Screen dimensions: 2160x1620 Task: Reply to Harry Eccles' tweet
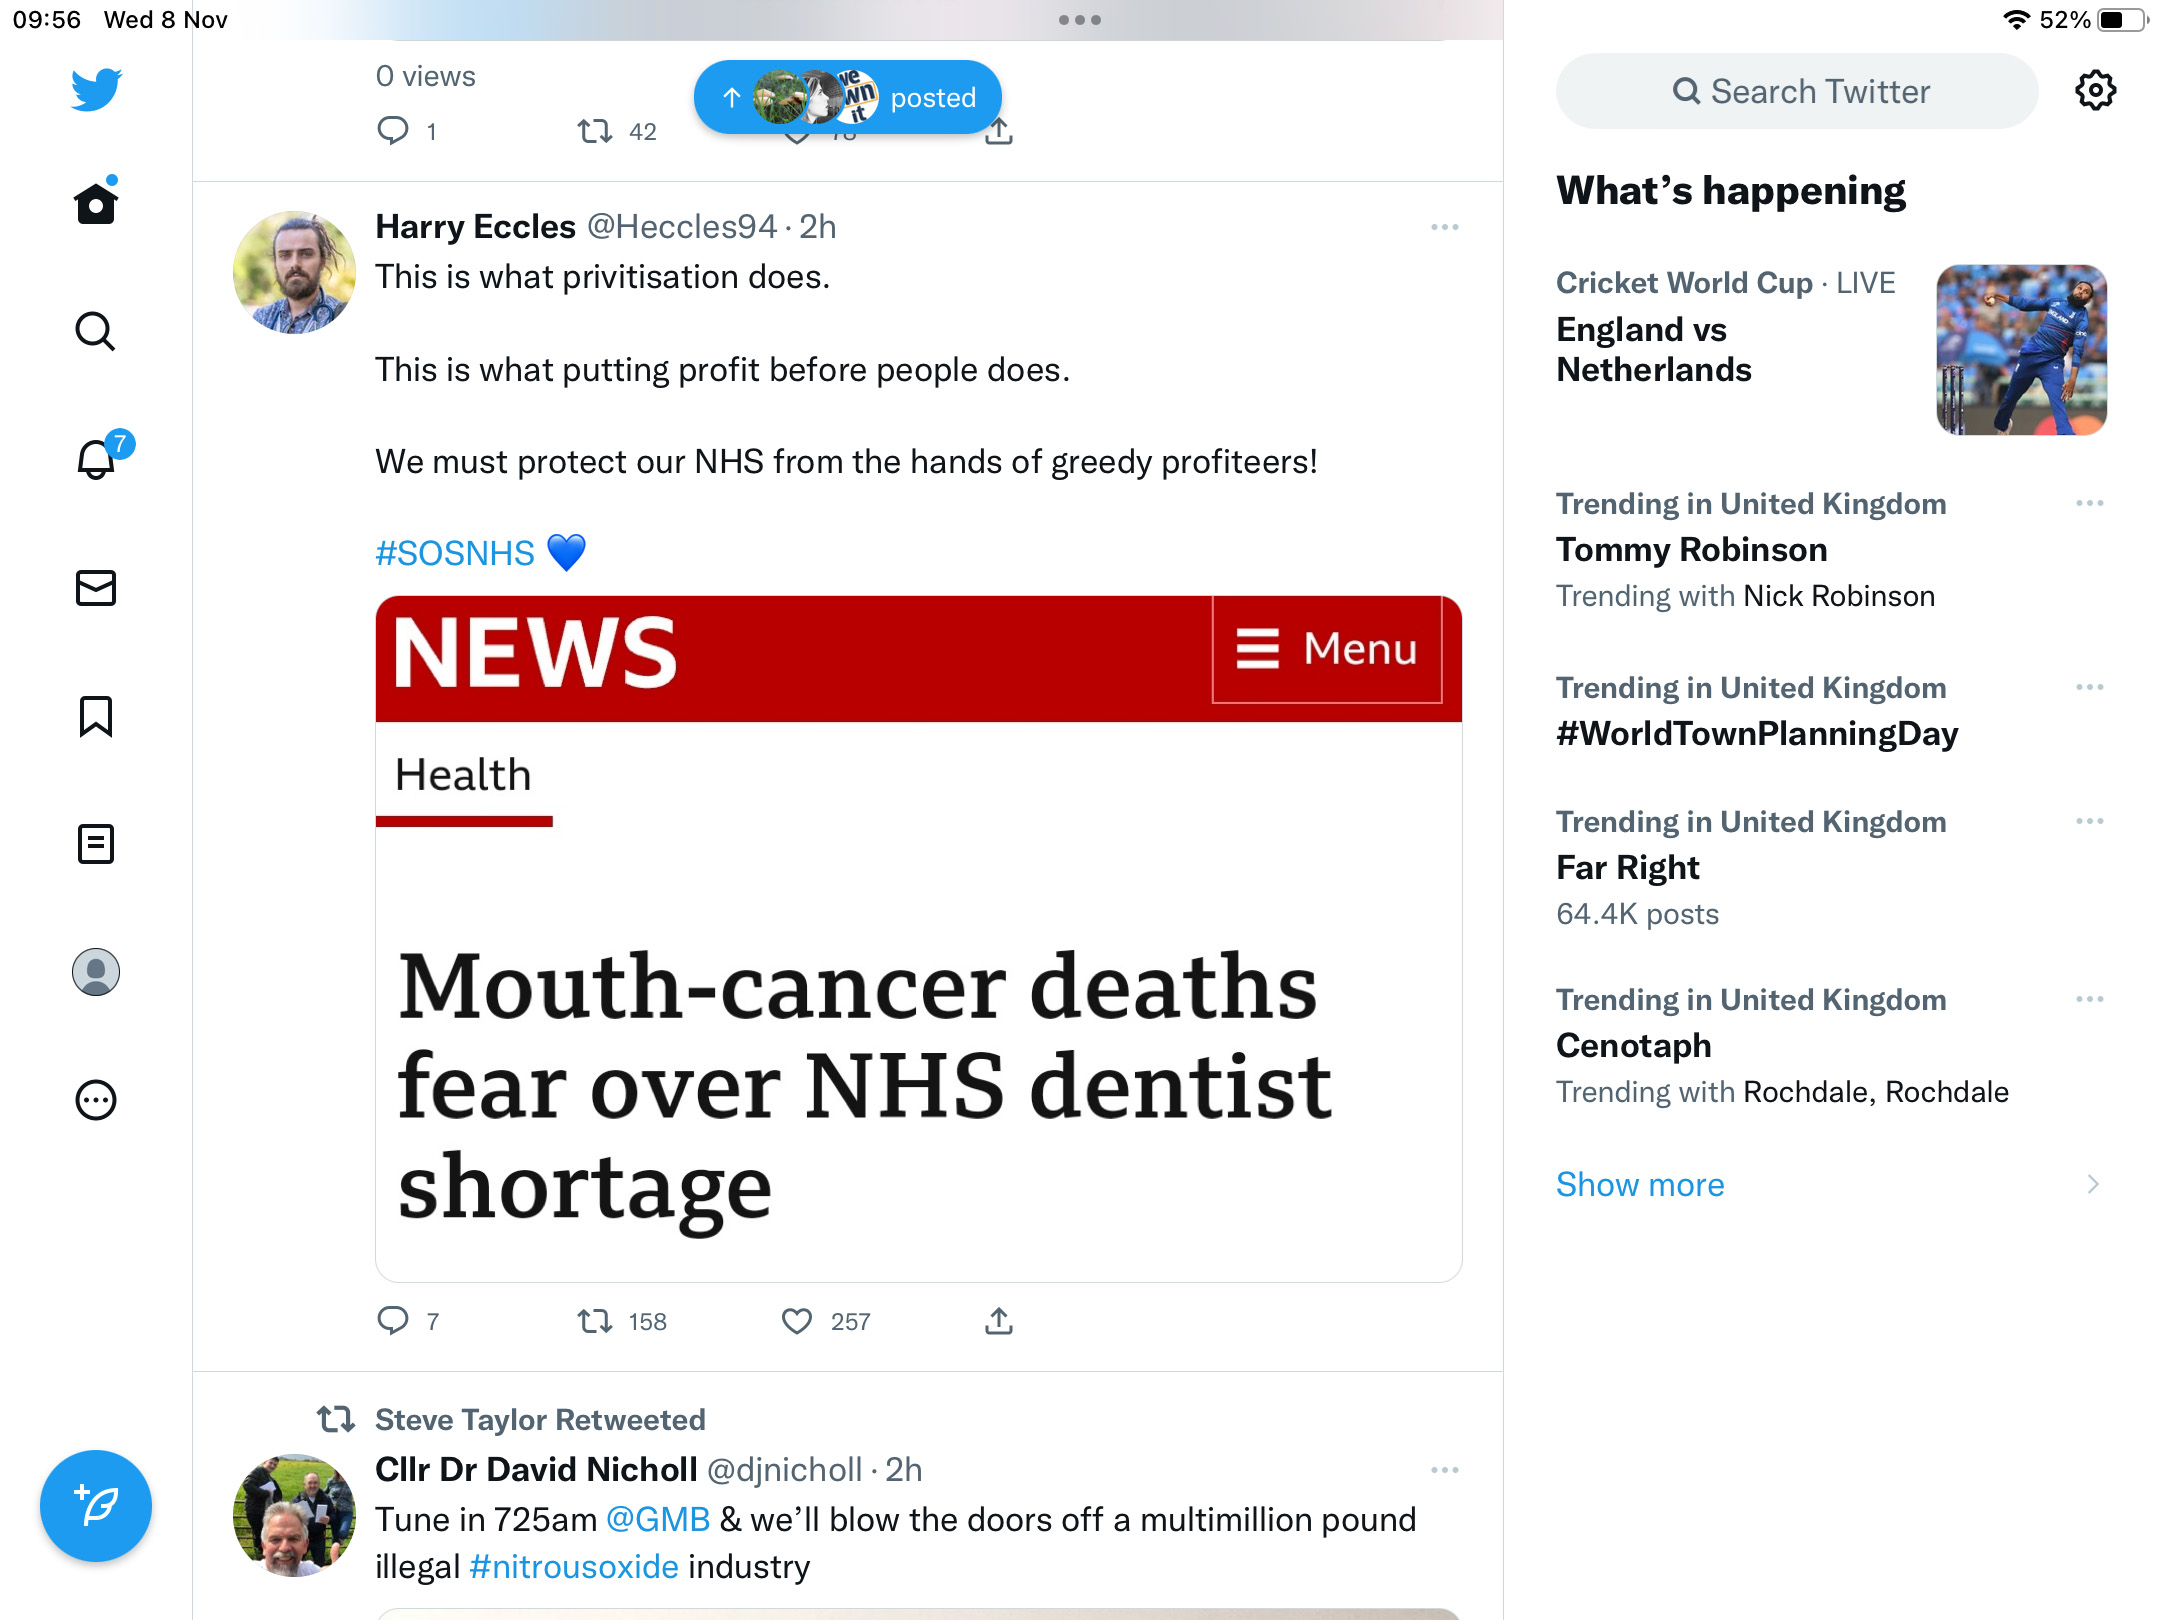click(x=393, y=1321)
